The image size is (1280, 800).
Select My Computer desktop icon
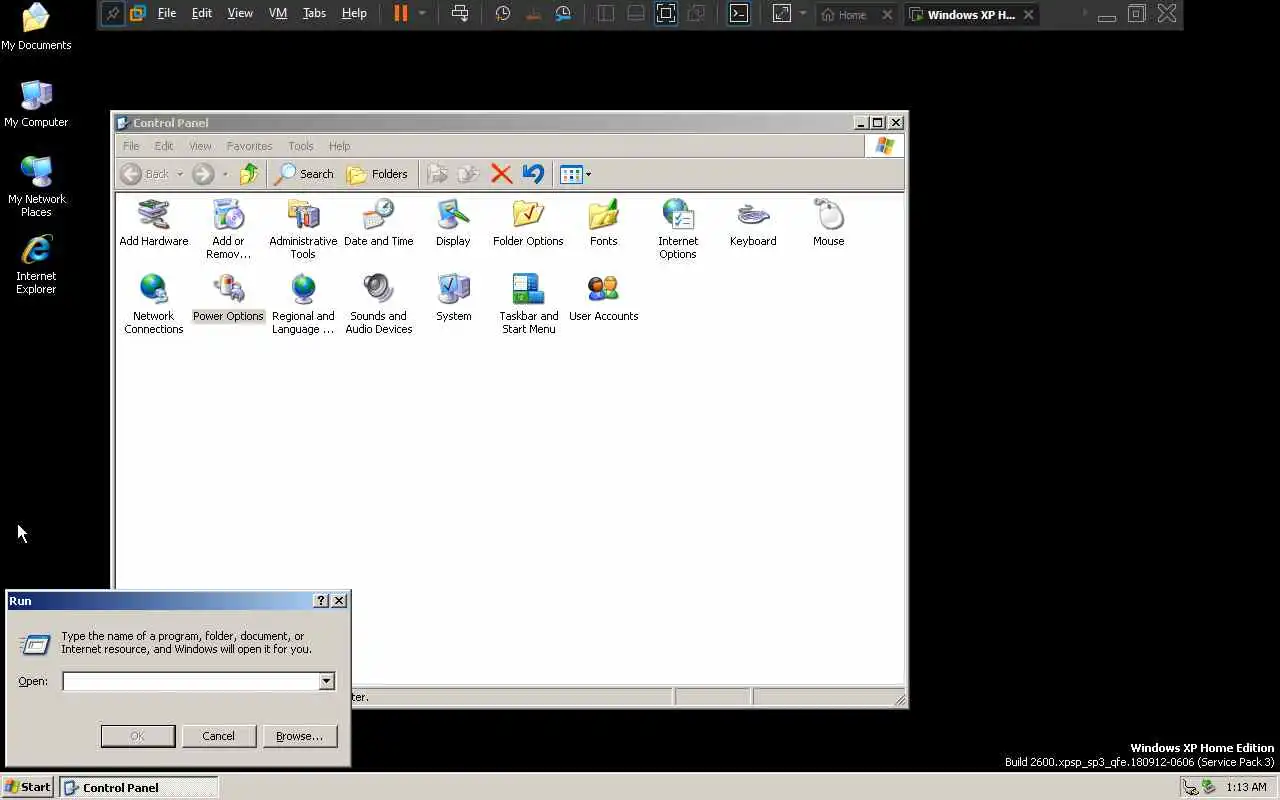point(36,103)
